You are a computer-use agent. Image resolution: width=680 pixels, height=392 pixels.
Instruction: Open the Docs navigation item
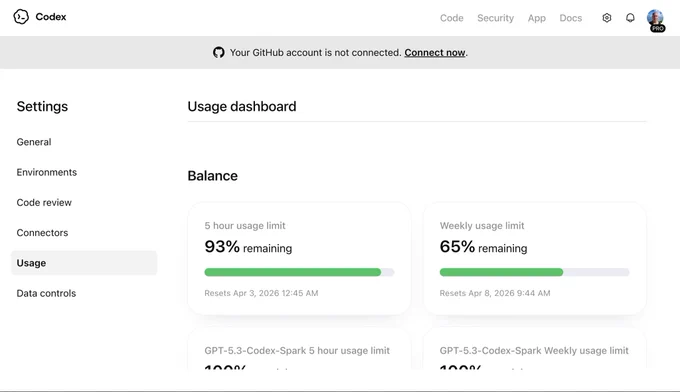coord(570,18)
